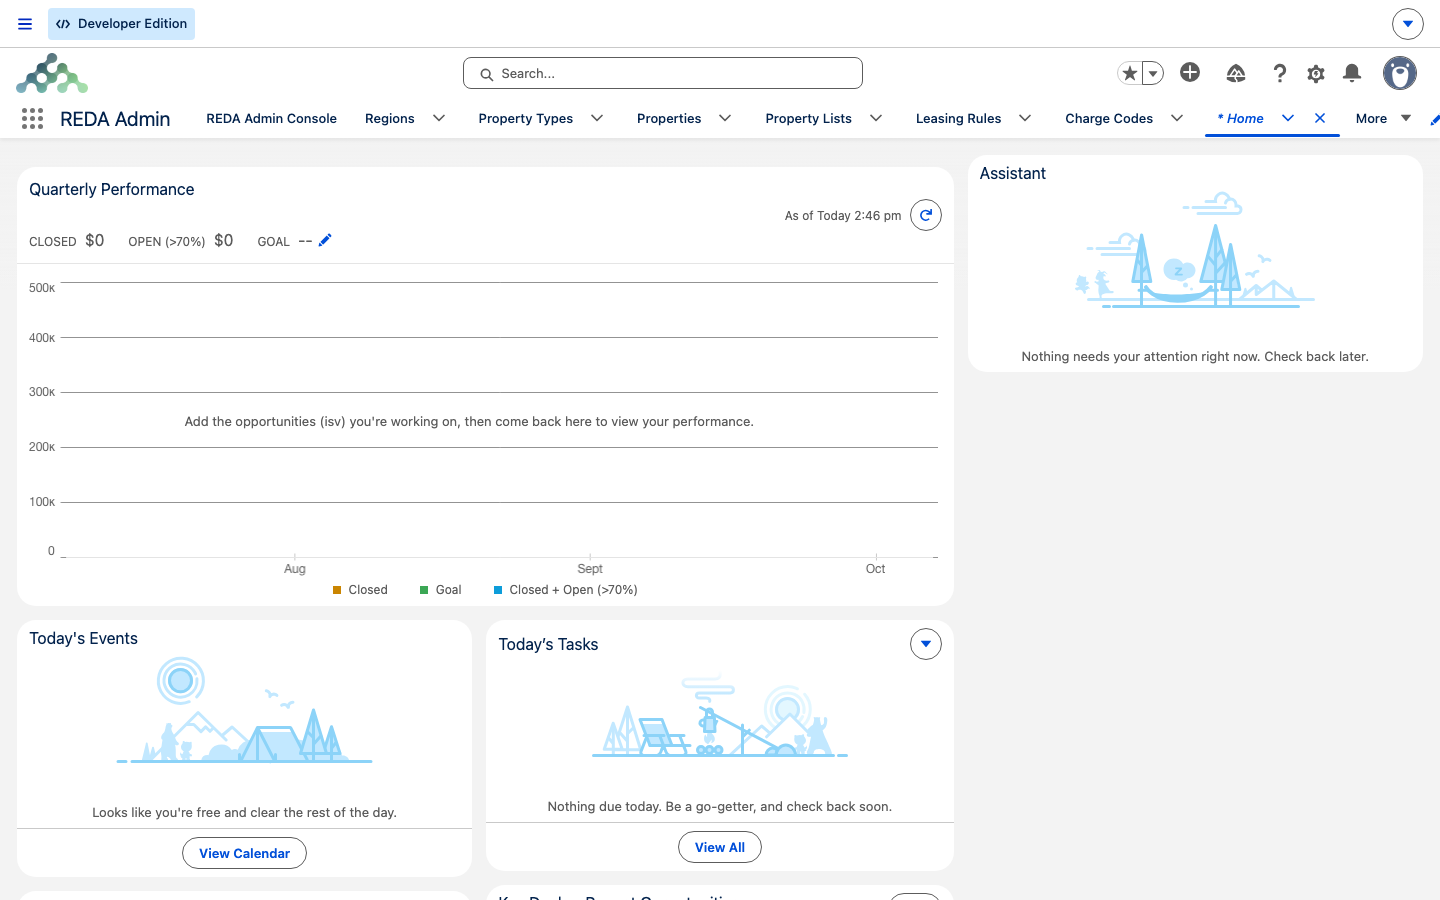Switch to the Property Lists tab

click(x=809, y=118)
